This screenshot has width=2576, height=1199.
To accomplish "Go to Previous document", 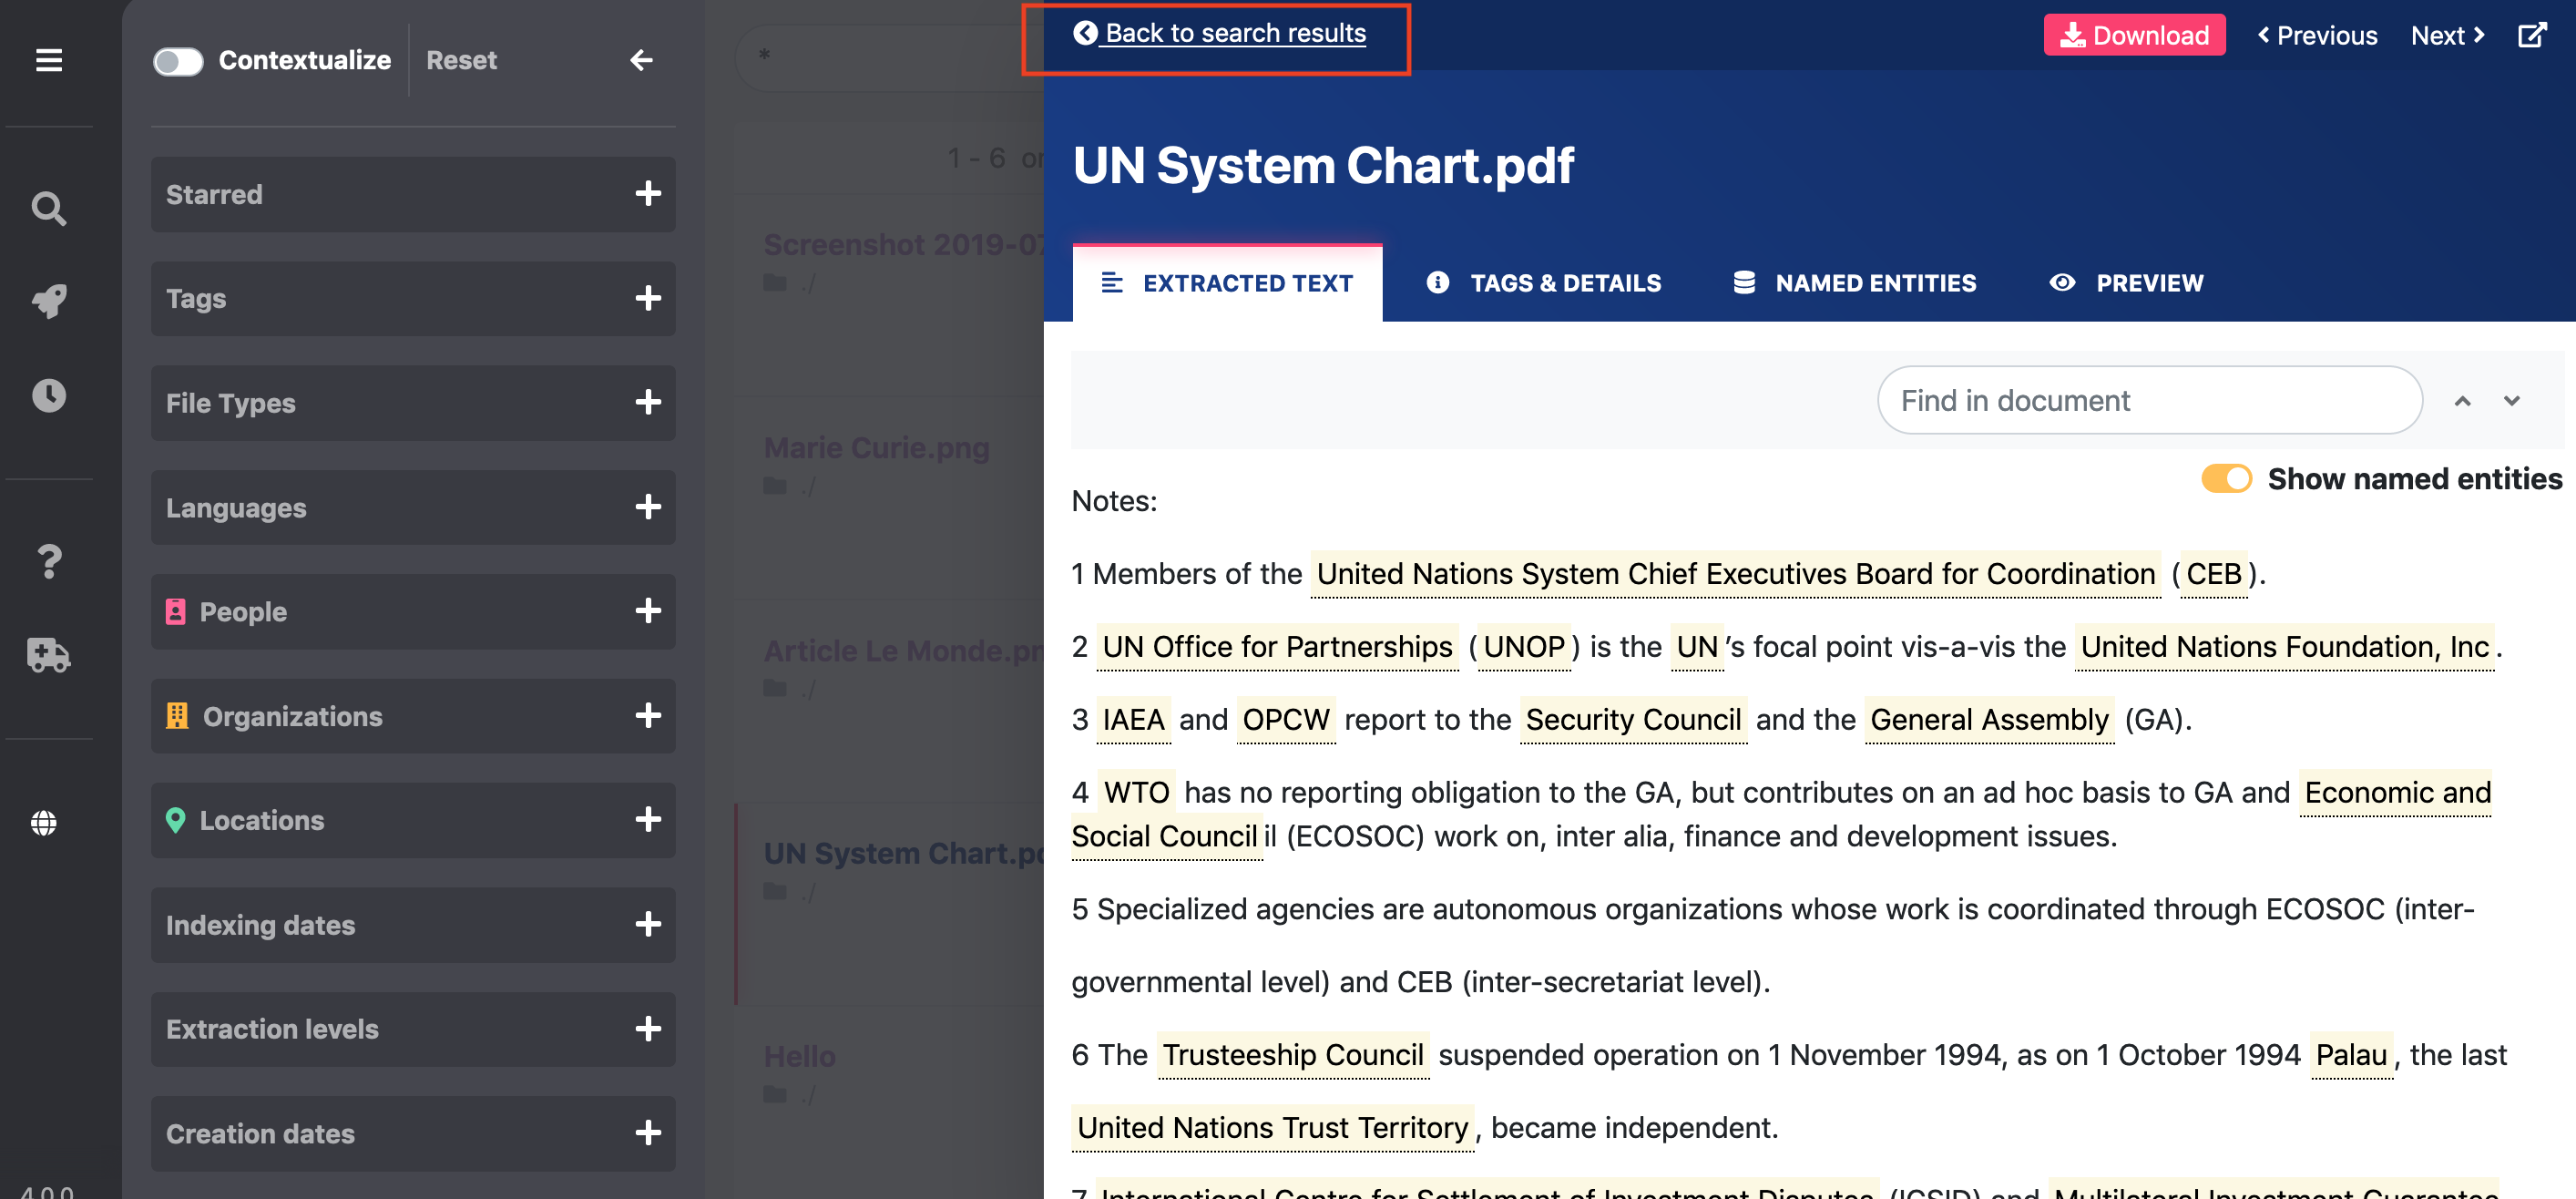I will point(2317,35).
